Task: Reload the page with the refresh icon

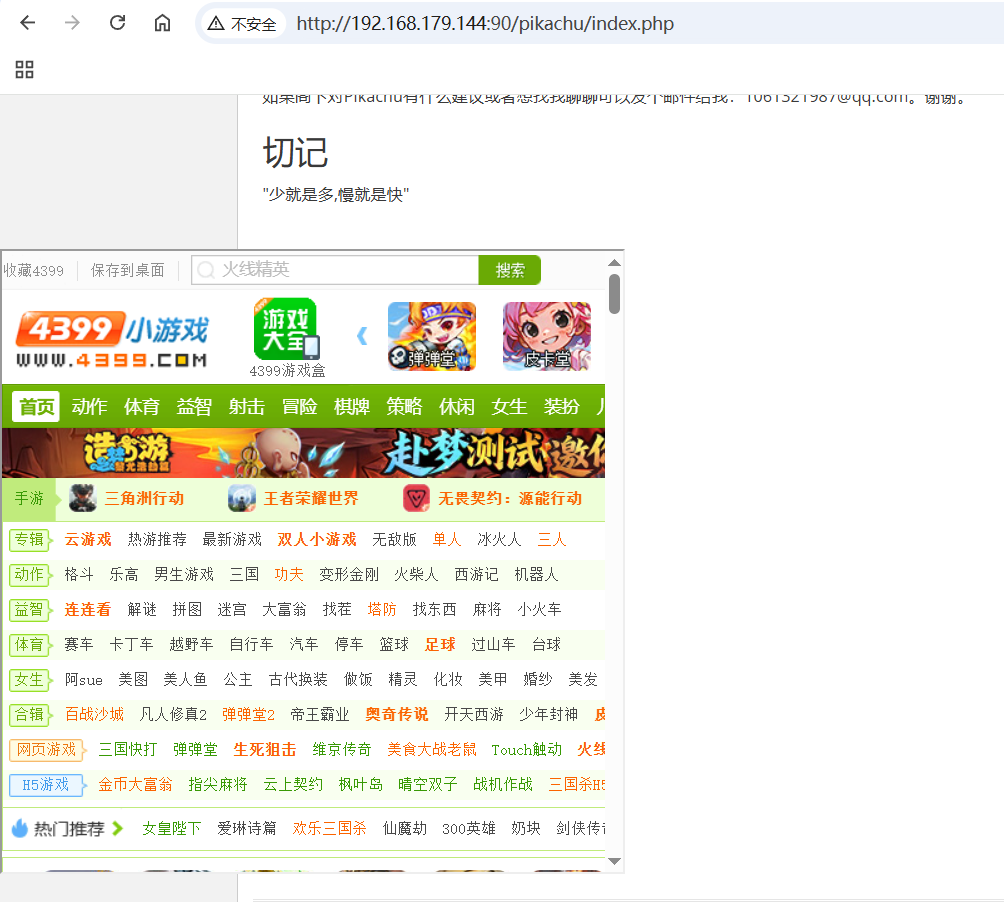Action: pos(117,23)
